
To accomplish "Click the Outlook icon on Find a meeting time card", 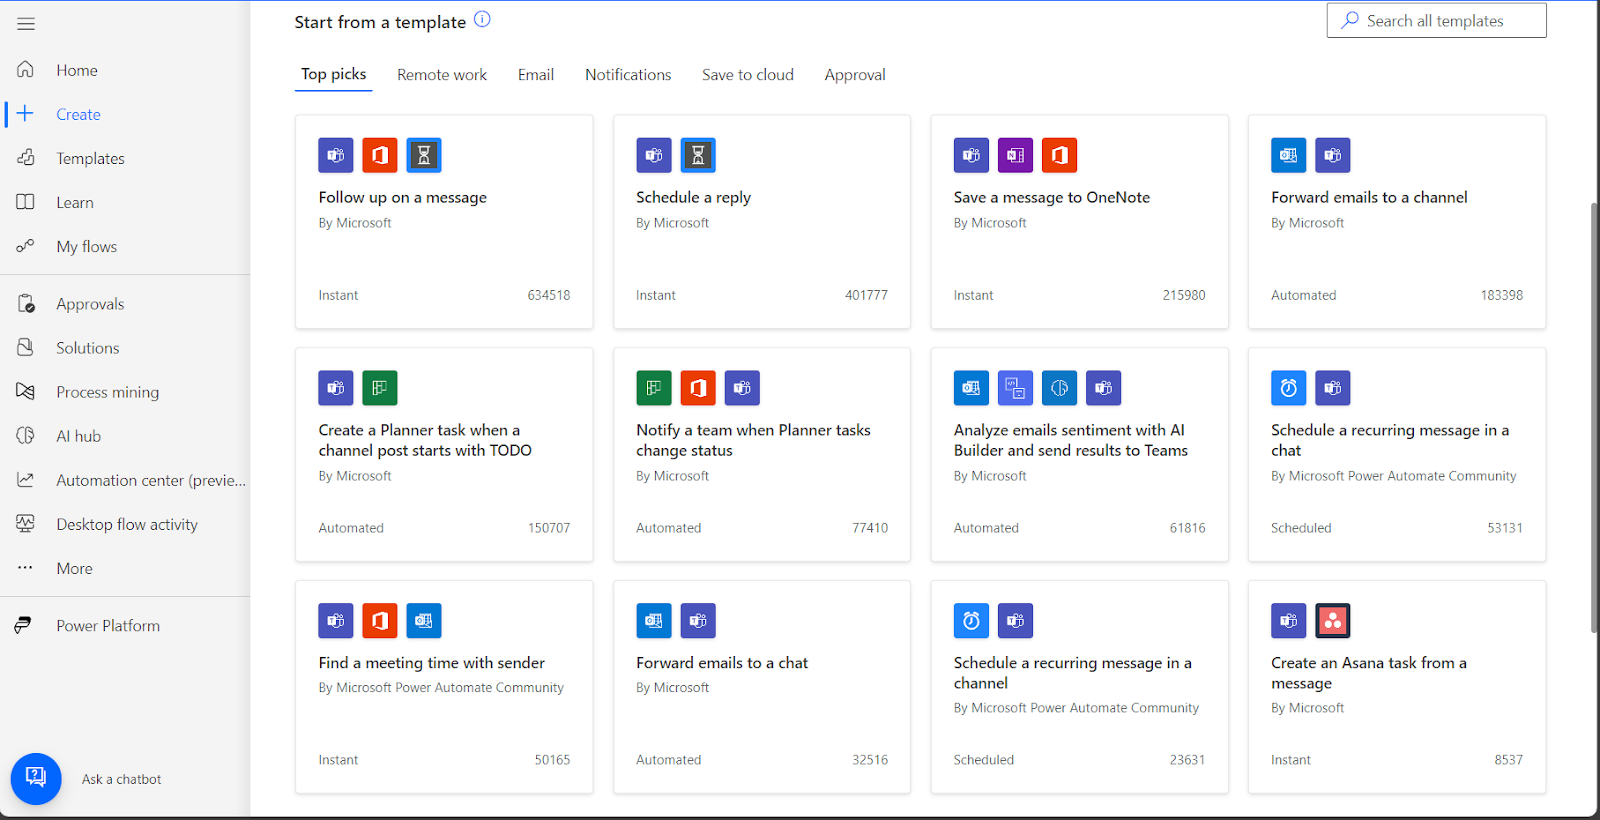I will tap(424, 621).
